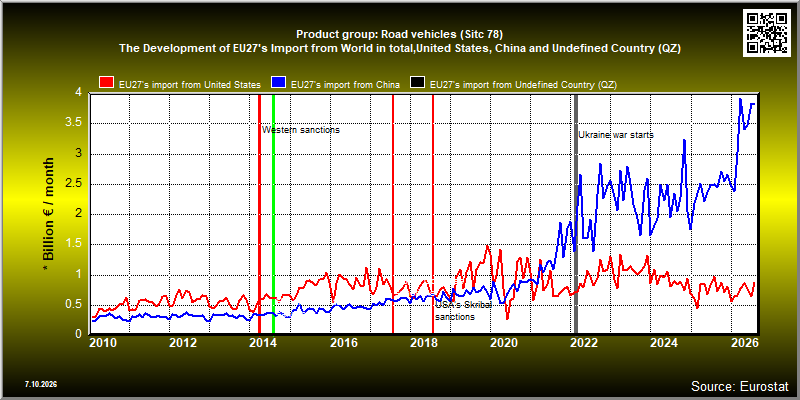Click the x-axis label 2012

pos(183,342)
